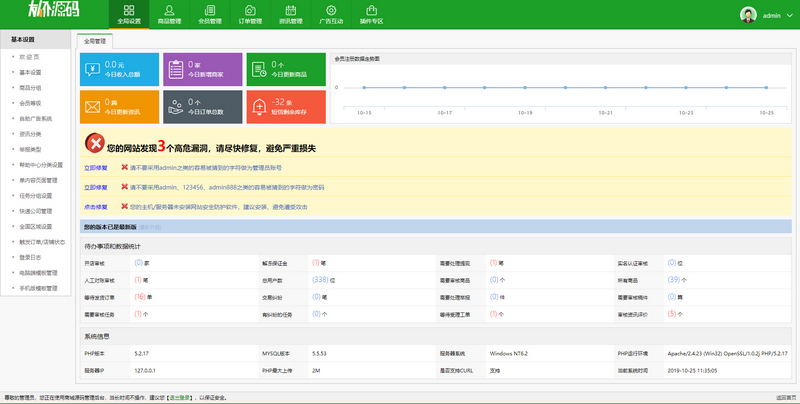This screenshot has height=404, width=800.
Task: Open 快递公司管理 sidebar entry
Action: coord(36,211)
